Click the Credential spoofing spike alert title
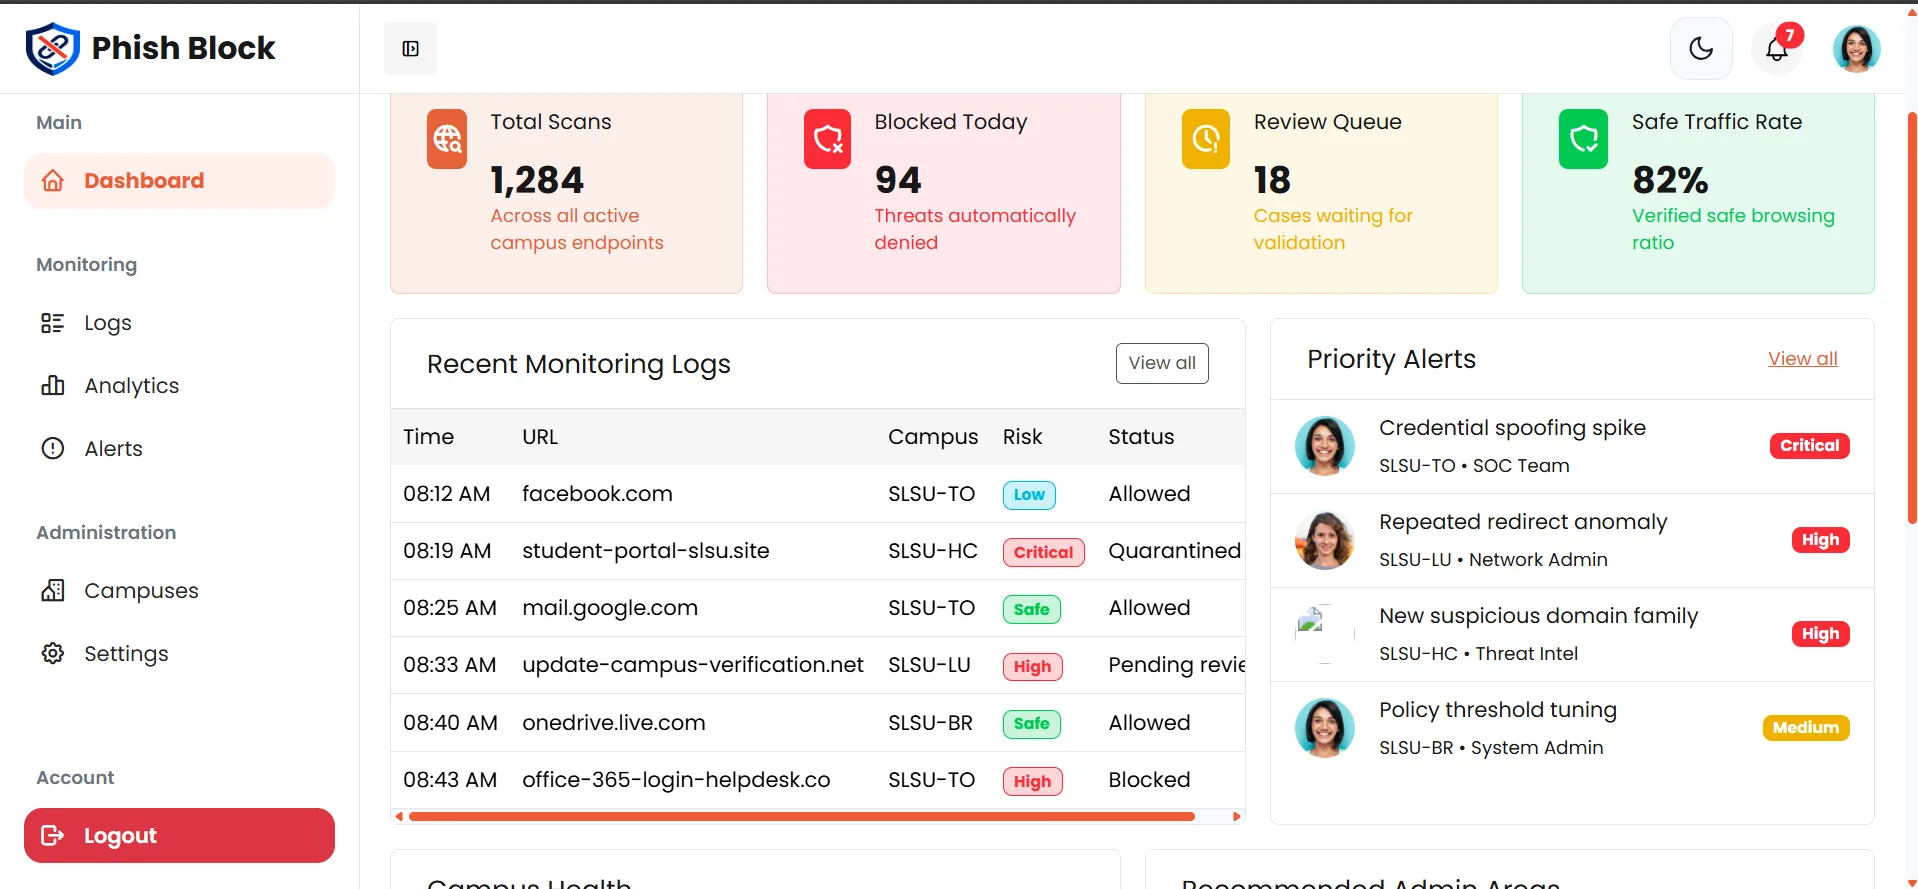The width and height of the screenshot is (1918, 889). pyautogui.click(x=1512, y=428)
